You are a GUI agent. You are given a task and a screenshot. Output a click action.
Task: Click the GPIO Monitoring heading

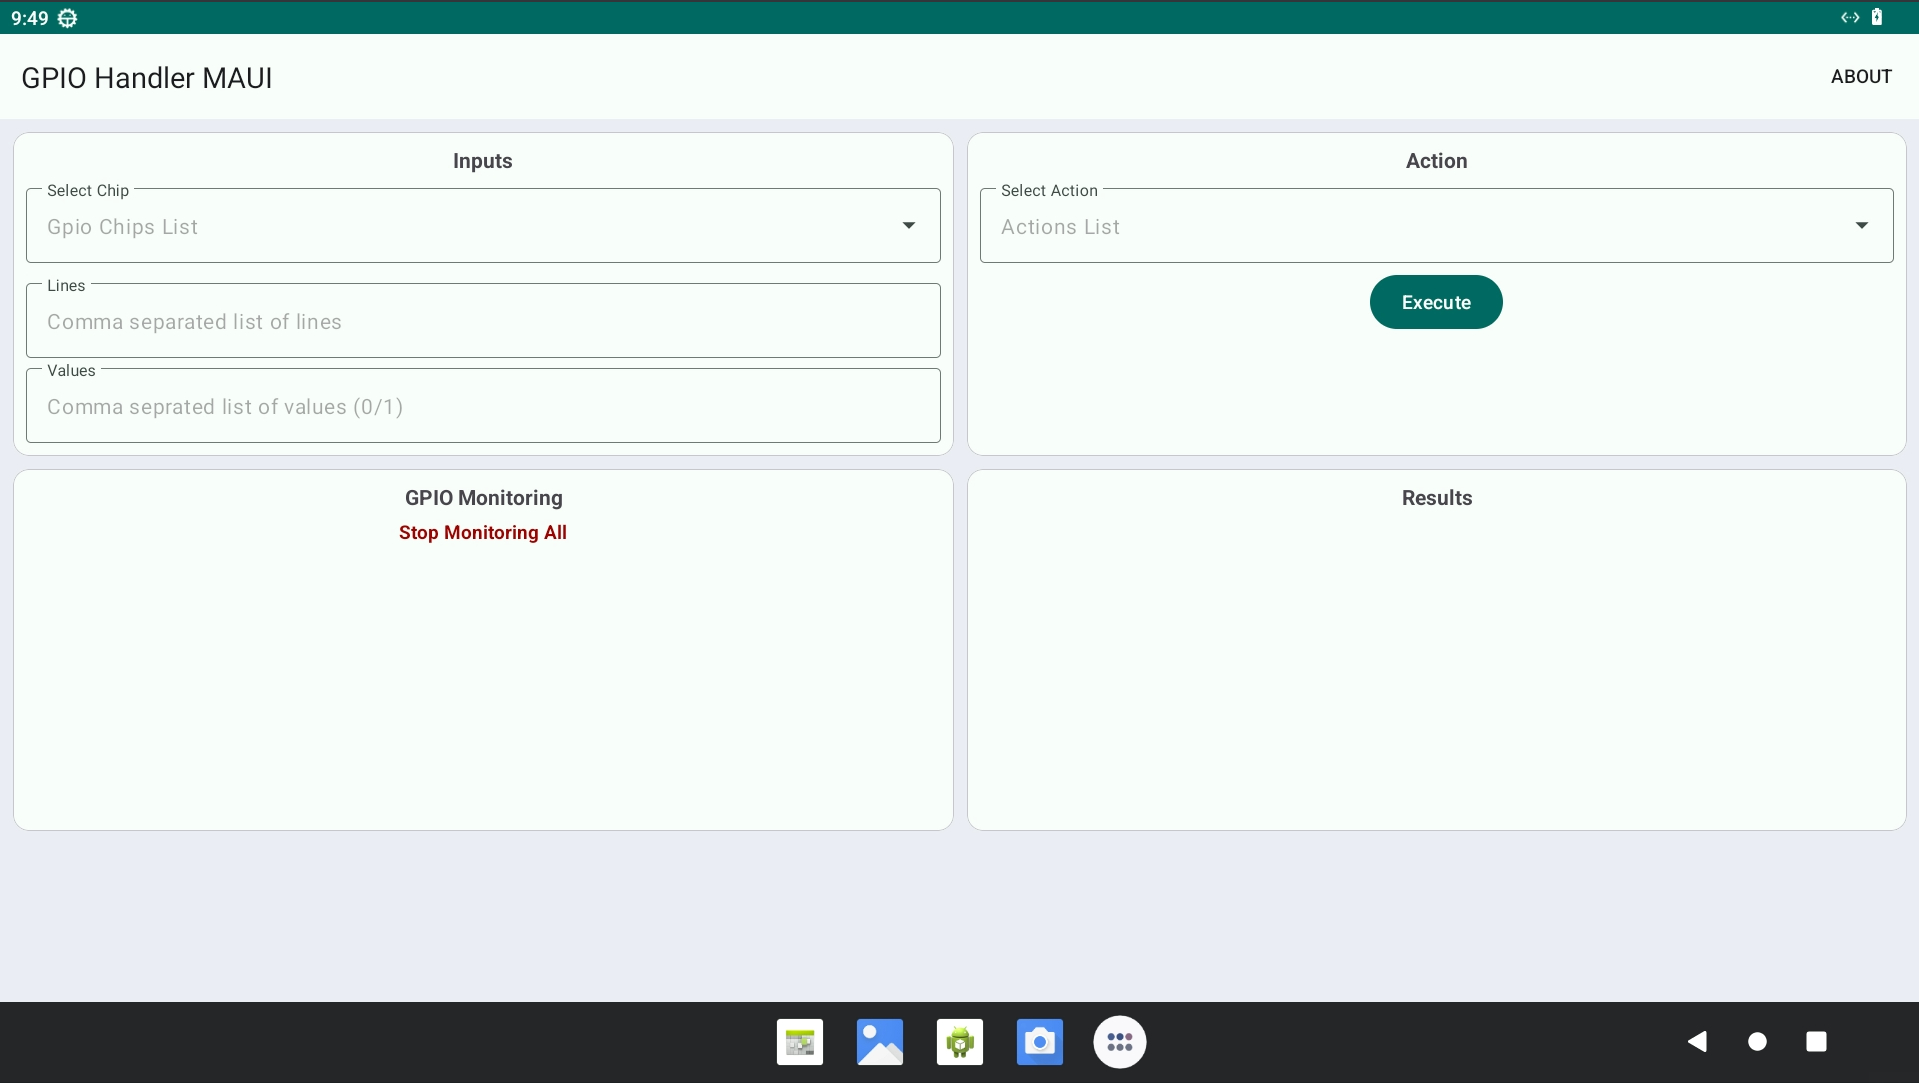coord(484,498)
